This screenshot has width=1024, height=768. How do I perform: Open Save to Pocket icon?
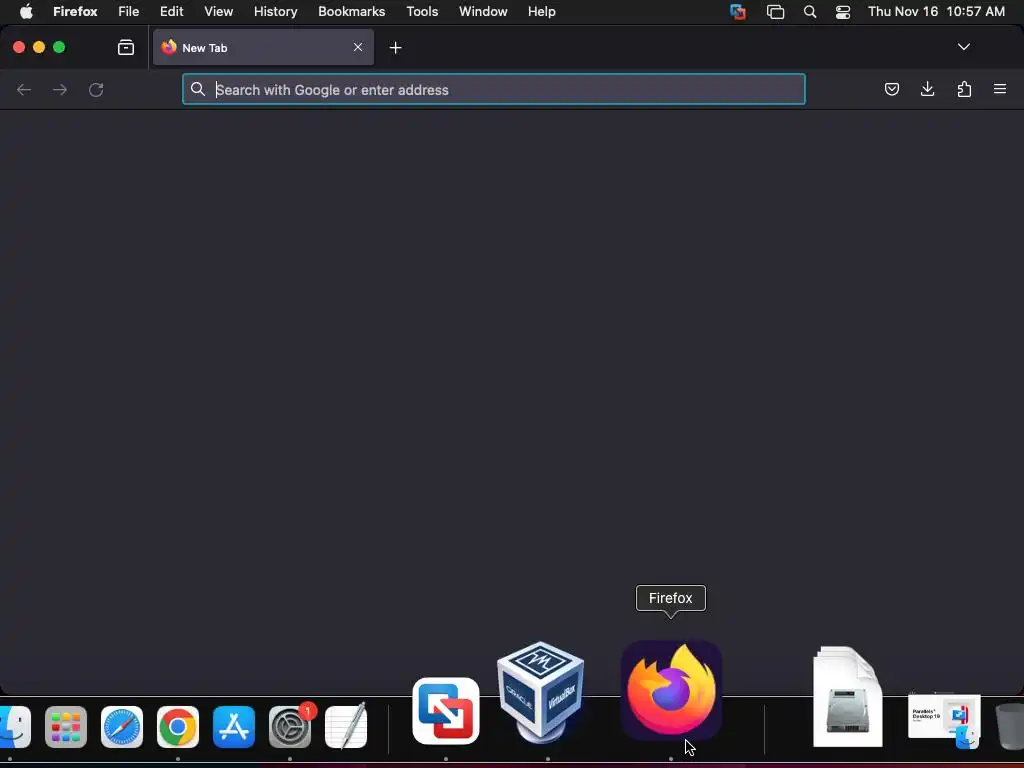[x=891, y=89]
